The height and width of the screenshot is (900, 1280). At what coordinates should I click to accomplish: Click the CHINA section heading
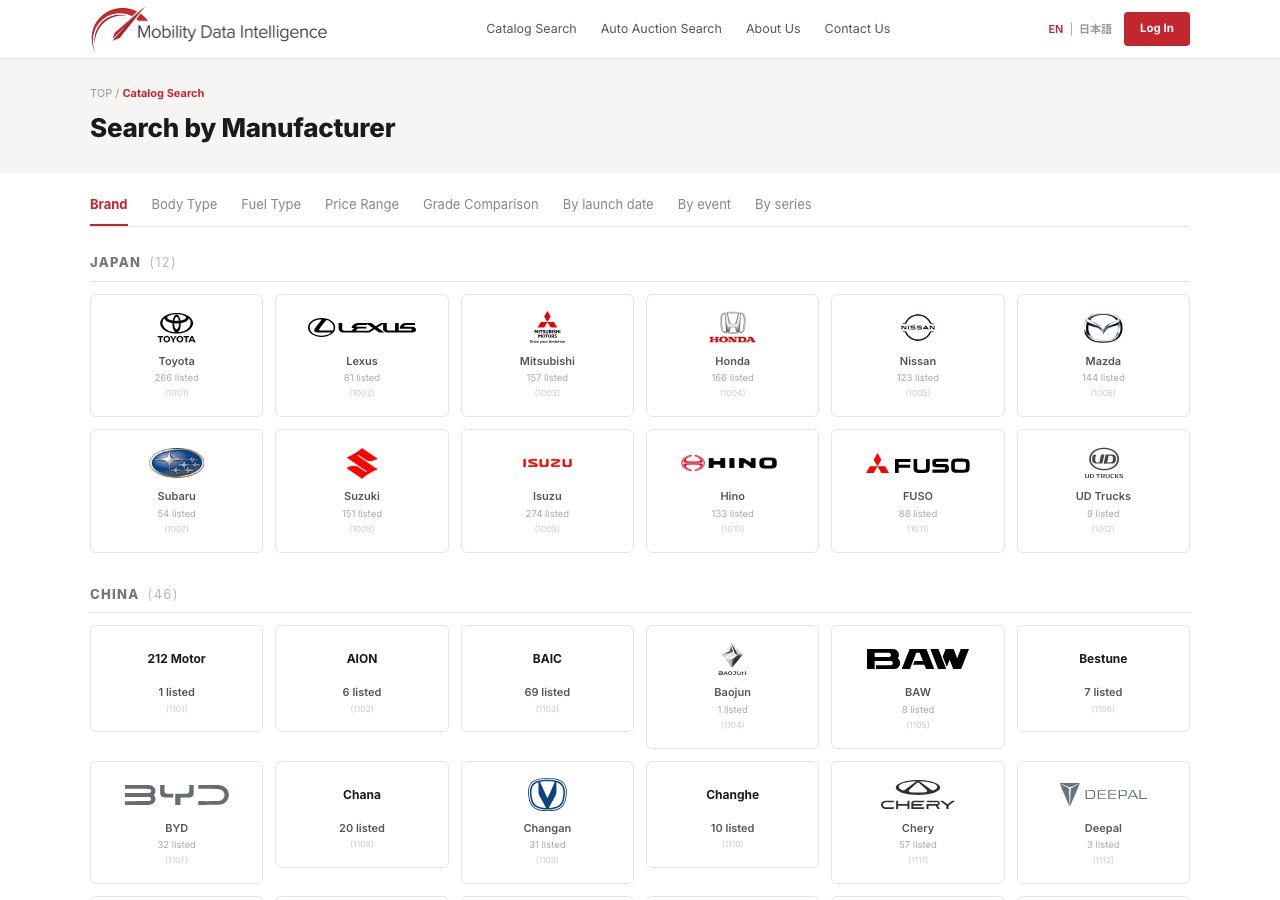point(114,594)
